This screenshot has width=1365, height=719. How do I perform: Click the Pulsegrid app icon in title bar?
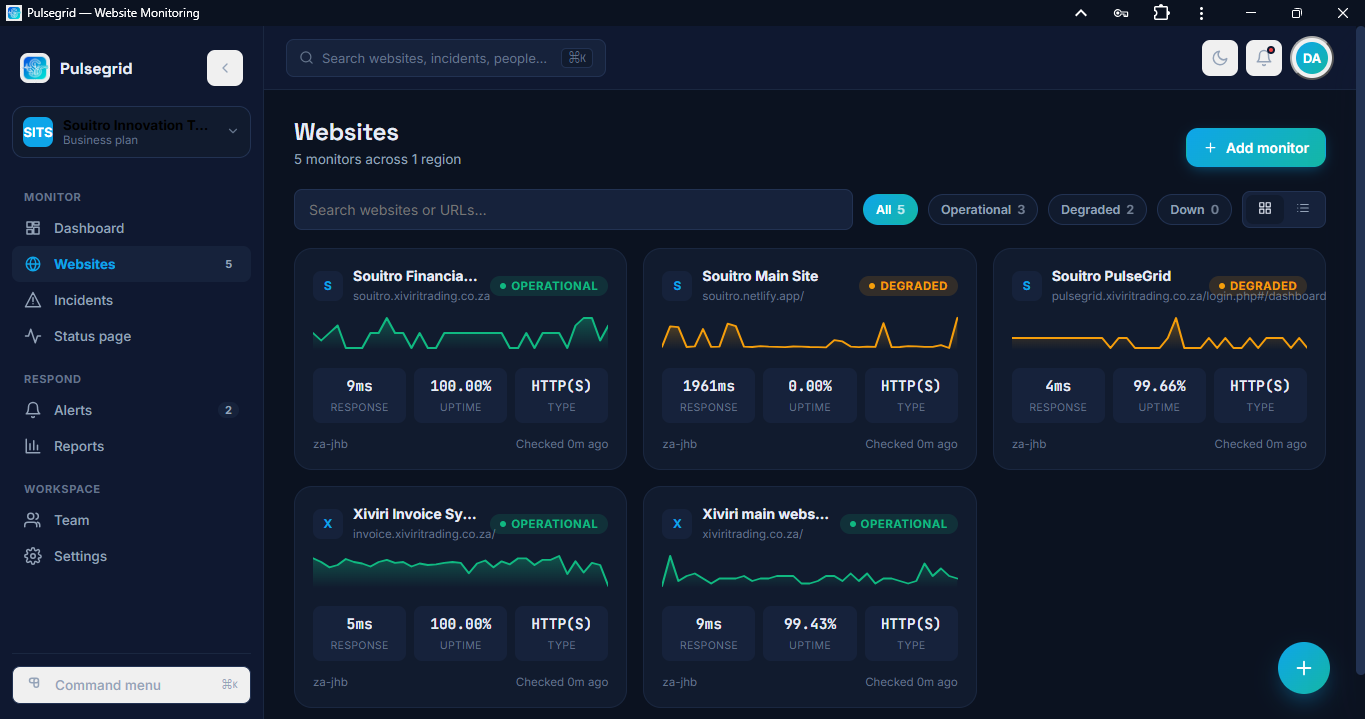(13, 13)
